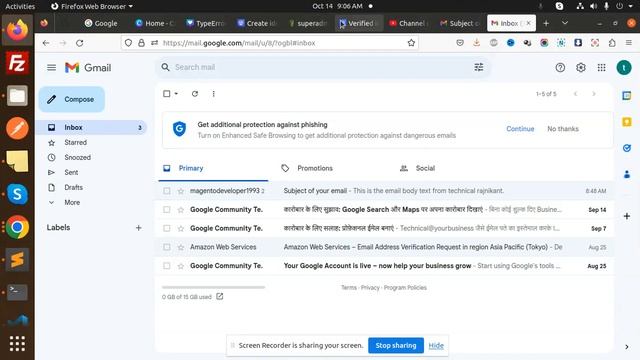Open search options filter icon in search bar
Viewport: 640px width, 360px height.
pyautogui.click(x=479, y=67)
